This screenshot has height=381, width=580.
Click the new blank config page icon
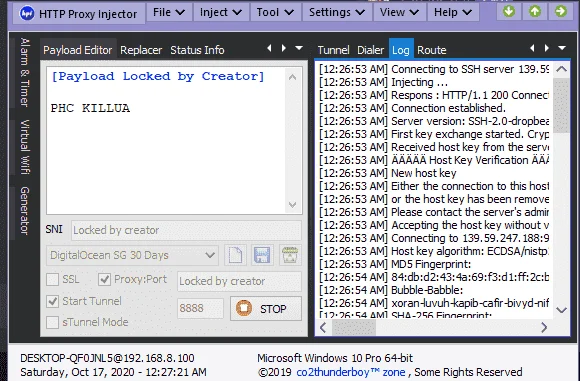(235, 255)
